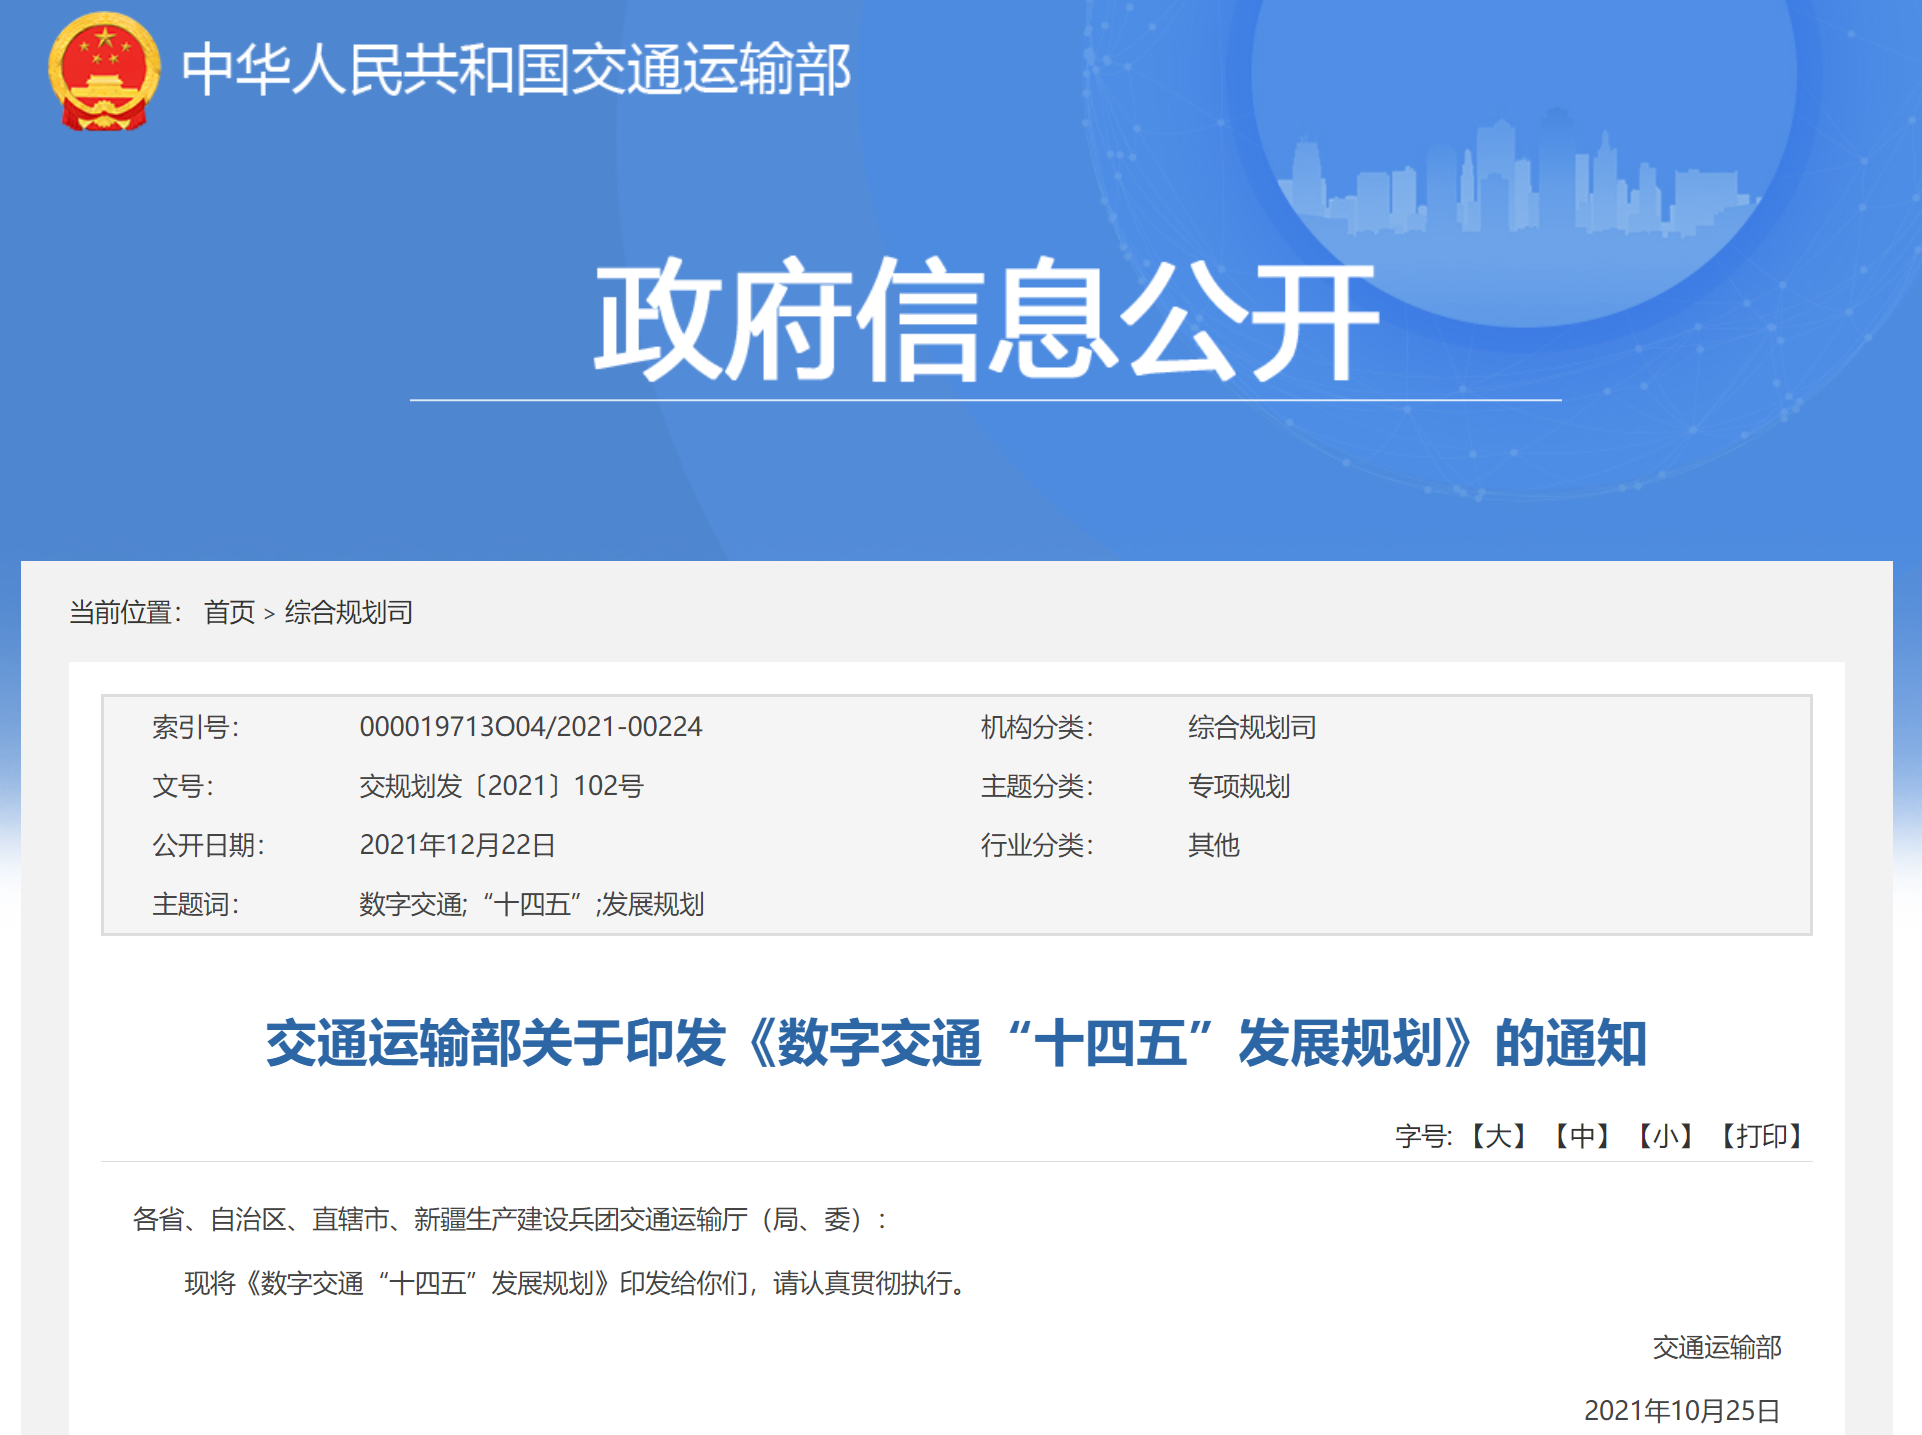Click the index number 000019713O04/2021-00224
The height and width of the screenshot is (1435, 1922).
pyautogui.click(x=530, y=727)
